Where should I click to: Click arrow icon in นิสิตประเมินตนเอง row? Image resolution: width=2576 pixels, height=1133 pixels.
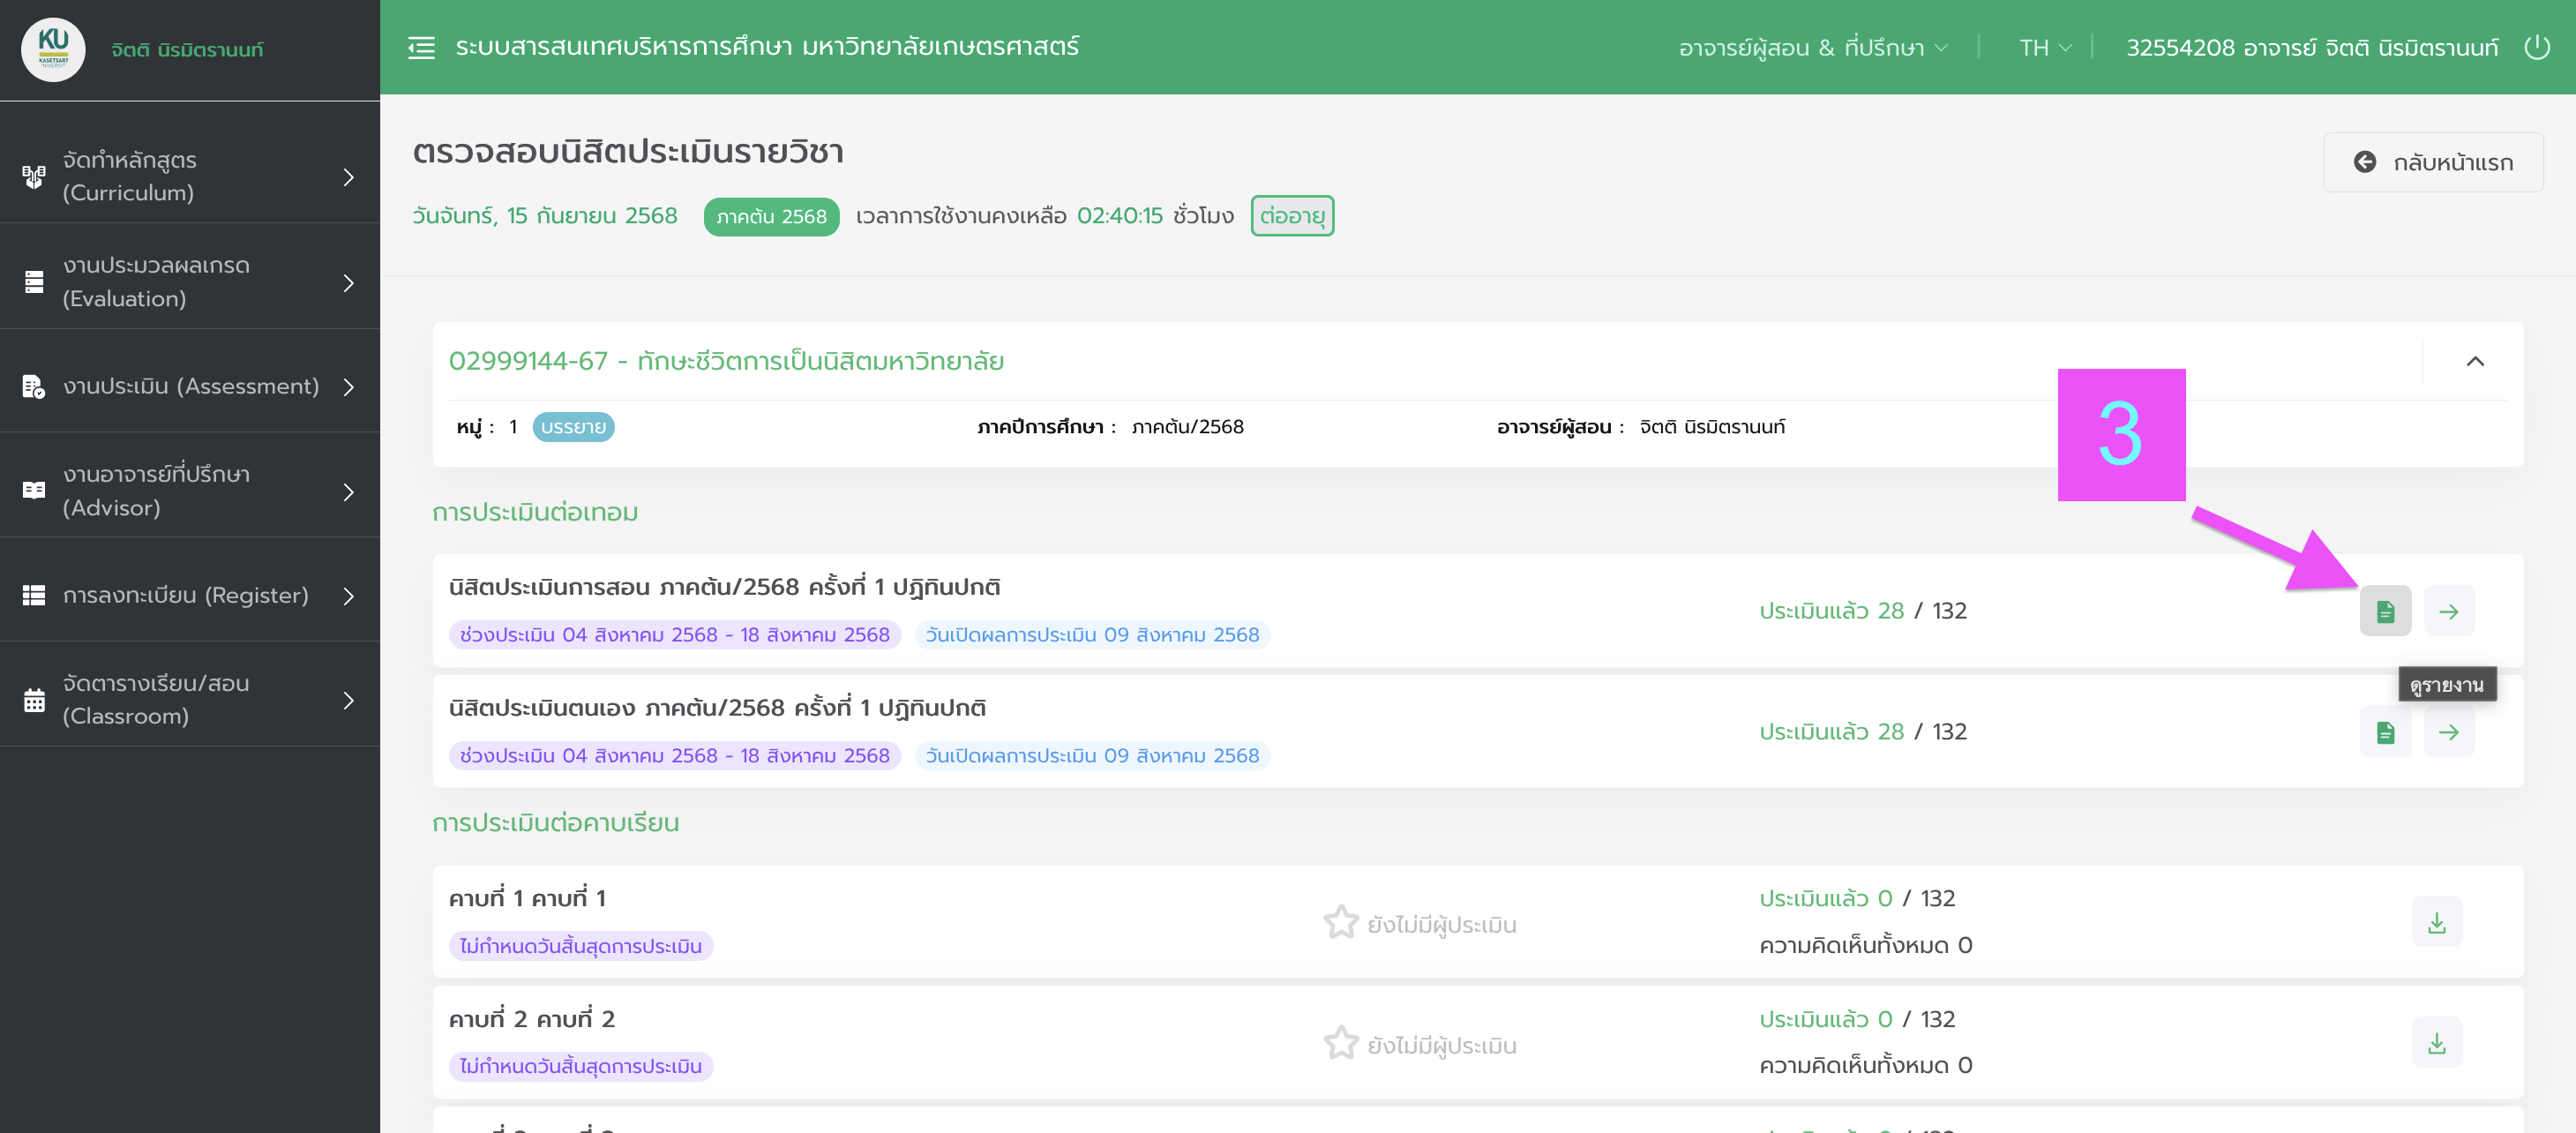pyautogui.click(x=2448, y=732)
